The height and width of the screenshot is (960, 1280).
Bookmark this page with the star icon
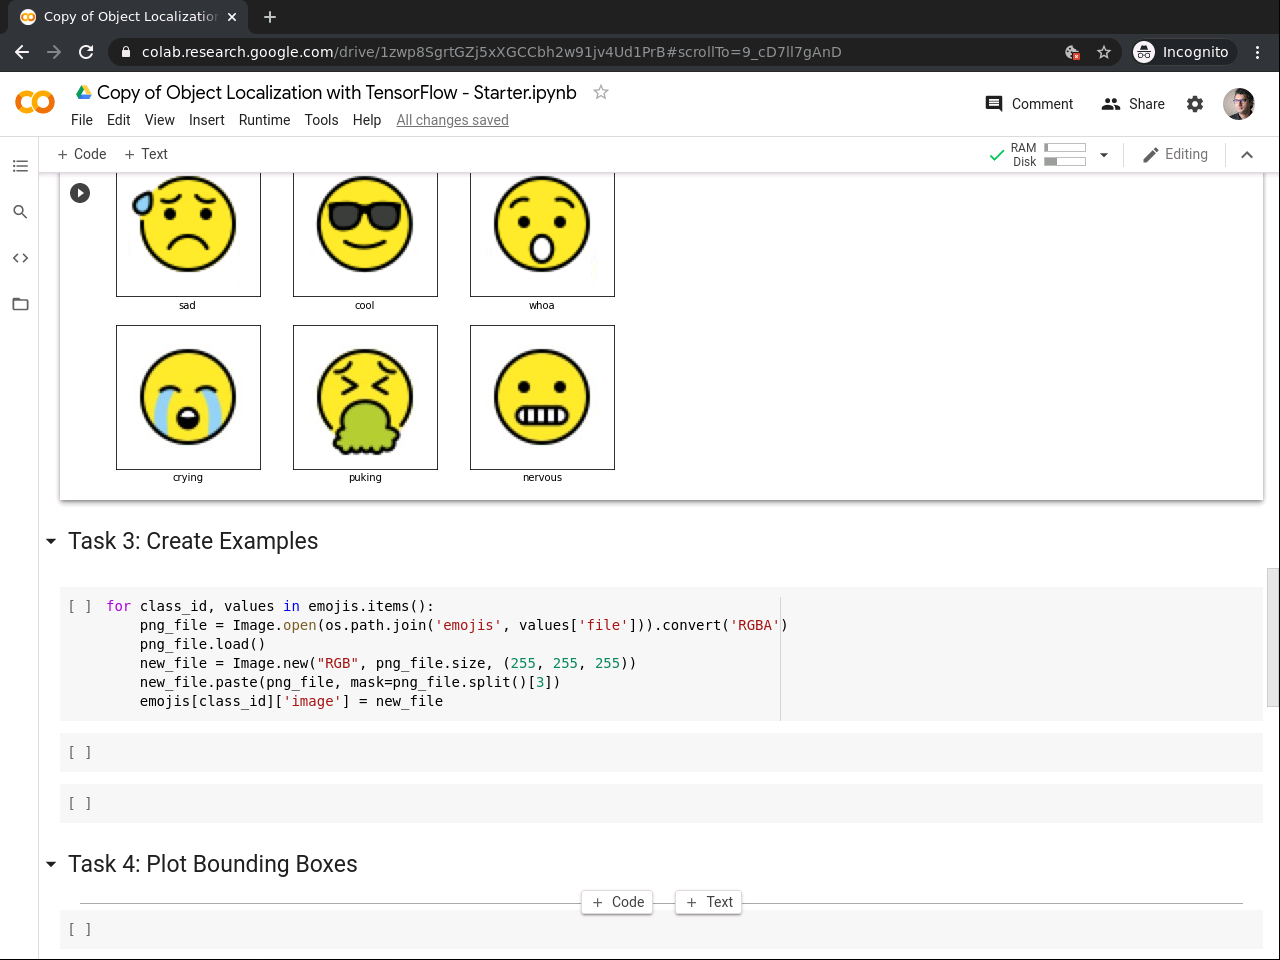[x=1104, y=52]
